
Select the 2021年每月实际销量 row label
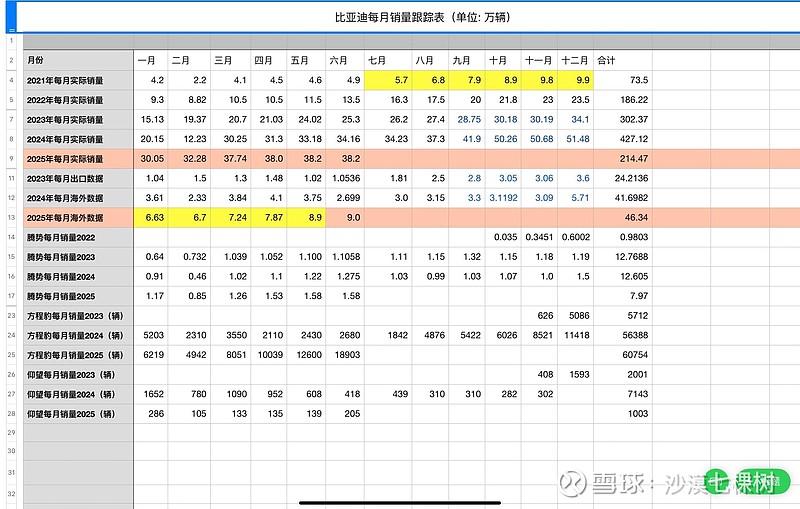[78, 80]
